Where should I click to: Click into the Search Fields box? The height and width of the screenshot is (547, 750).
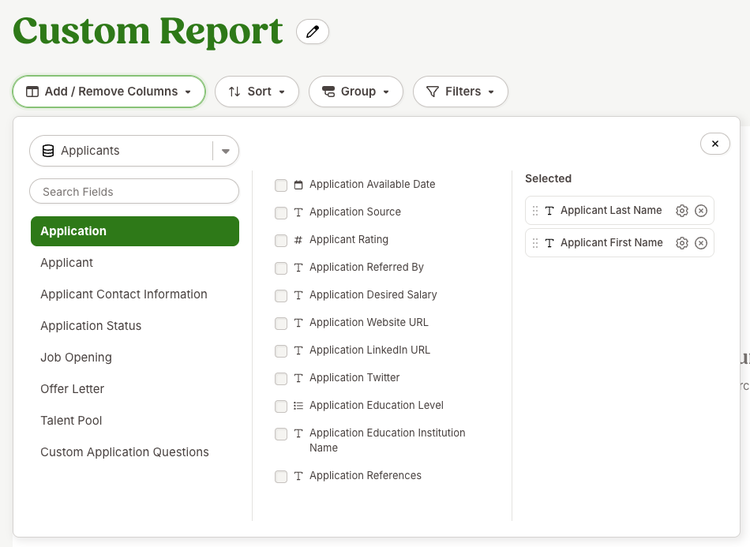coord(134,191)
